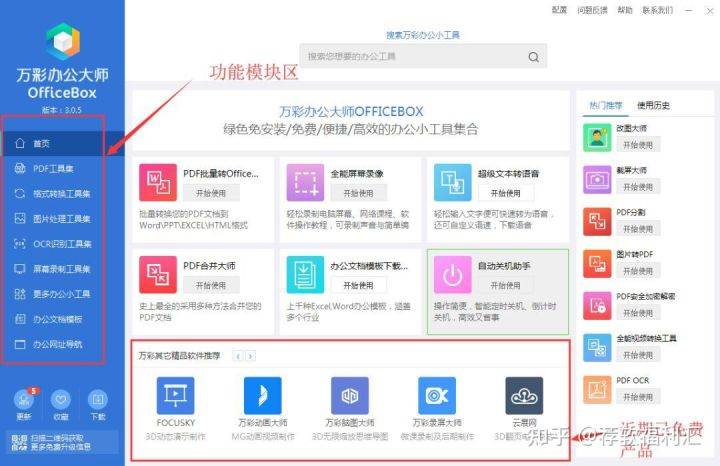The width and height of the screenshot is (720, 466).
Task: Click the 全能视频转换工具 icon
Action: coord(597,348)
